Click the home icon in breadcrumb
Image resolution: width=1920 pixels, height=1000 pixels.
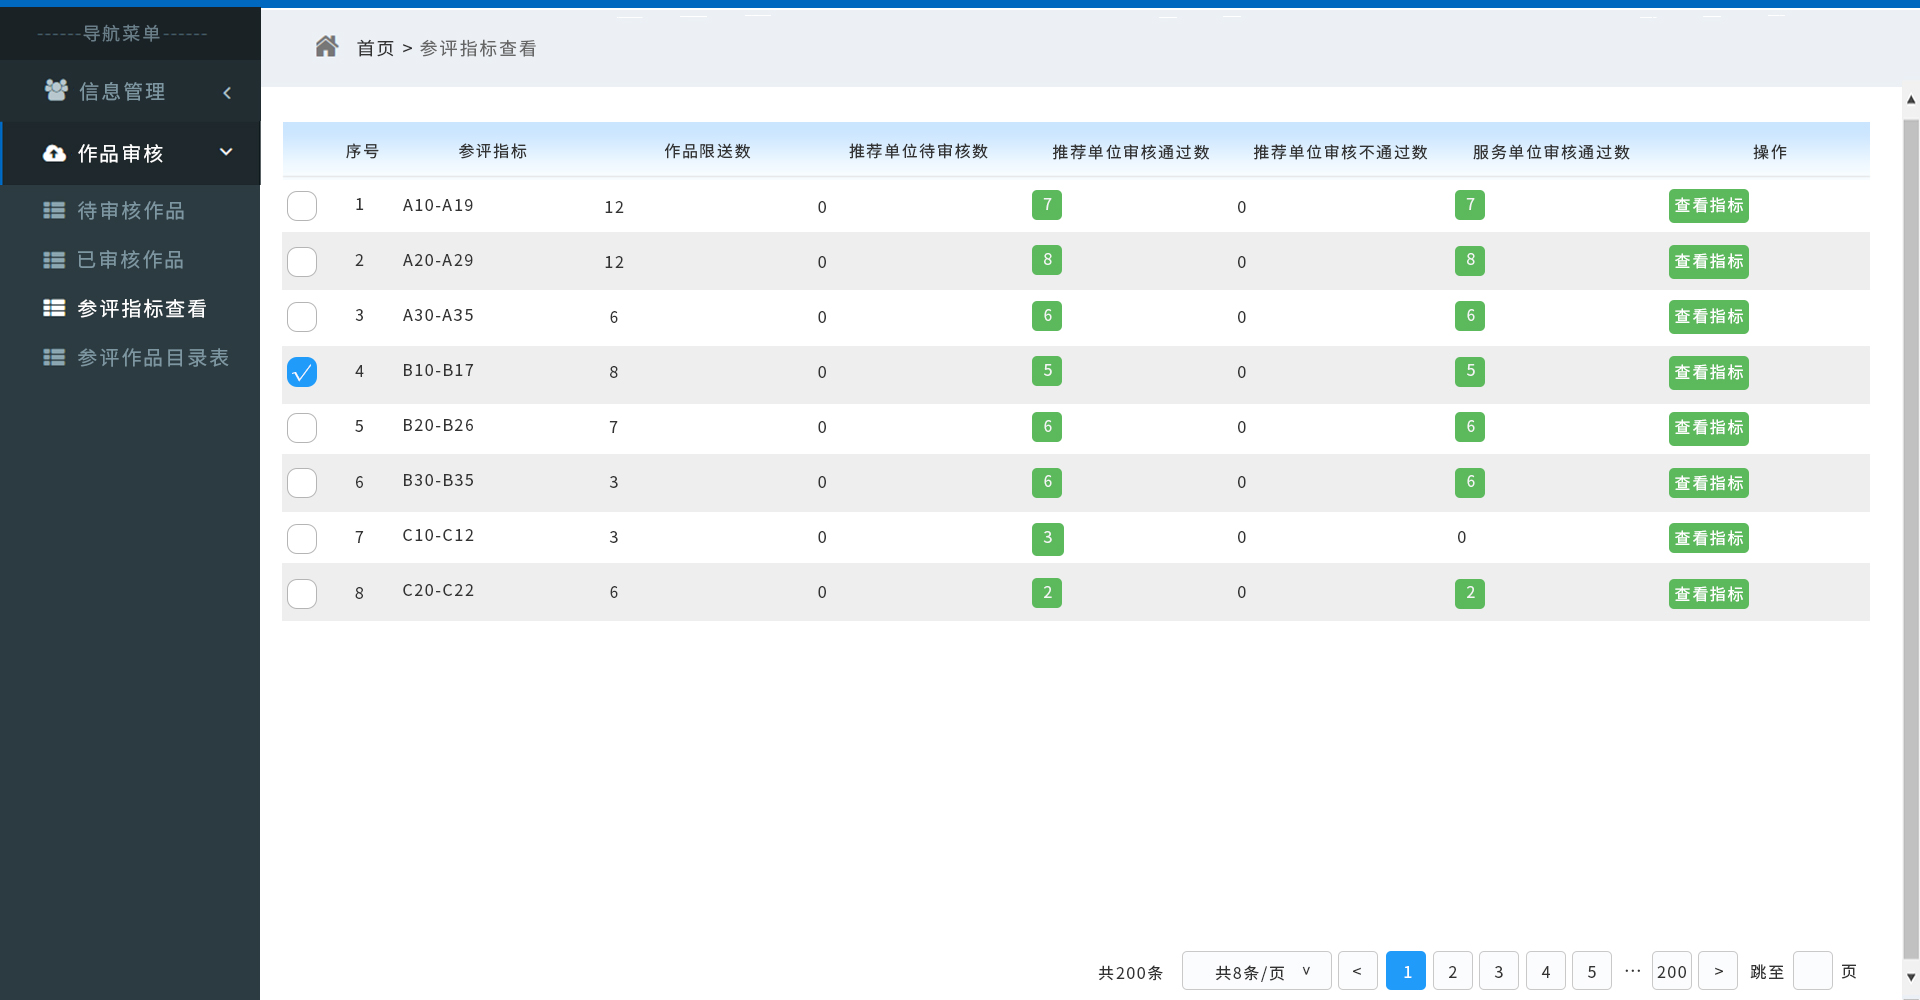(326, 47)
